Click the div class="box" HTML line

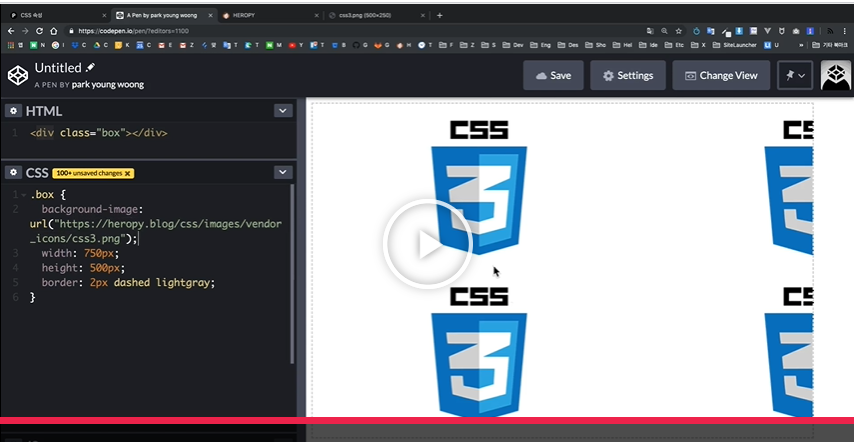tap(99, 133)
